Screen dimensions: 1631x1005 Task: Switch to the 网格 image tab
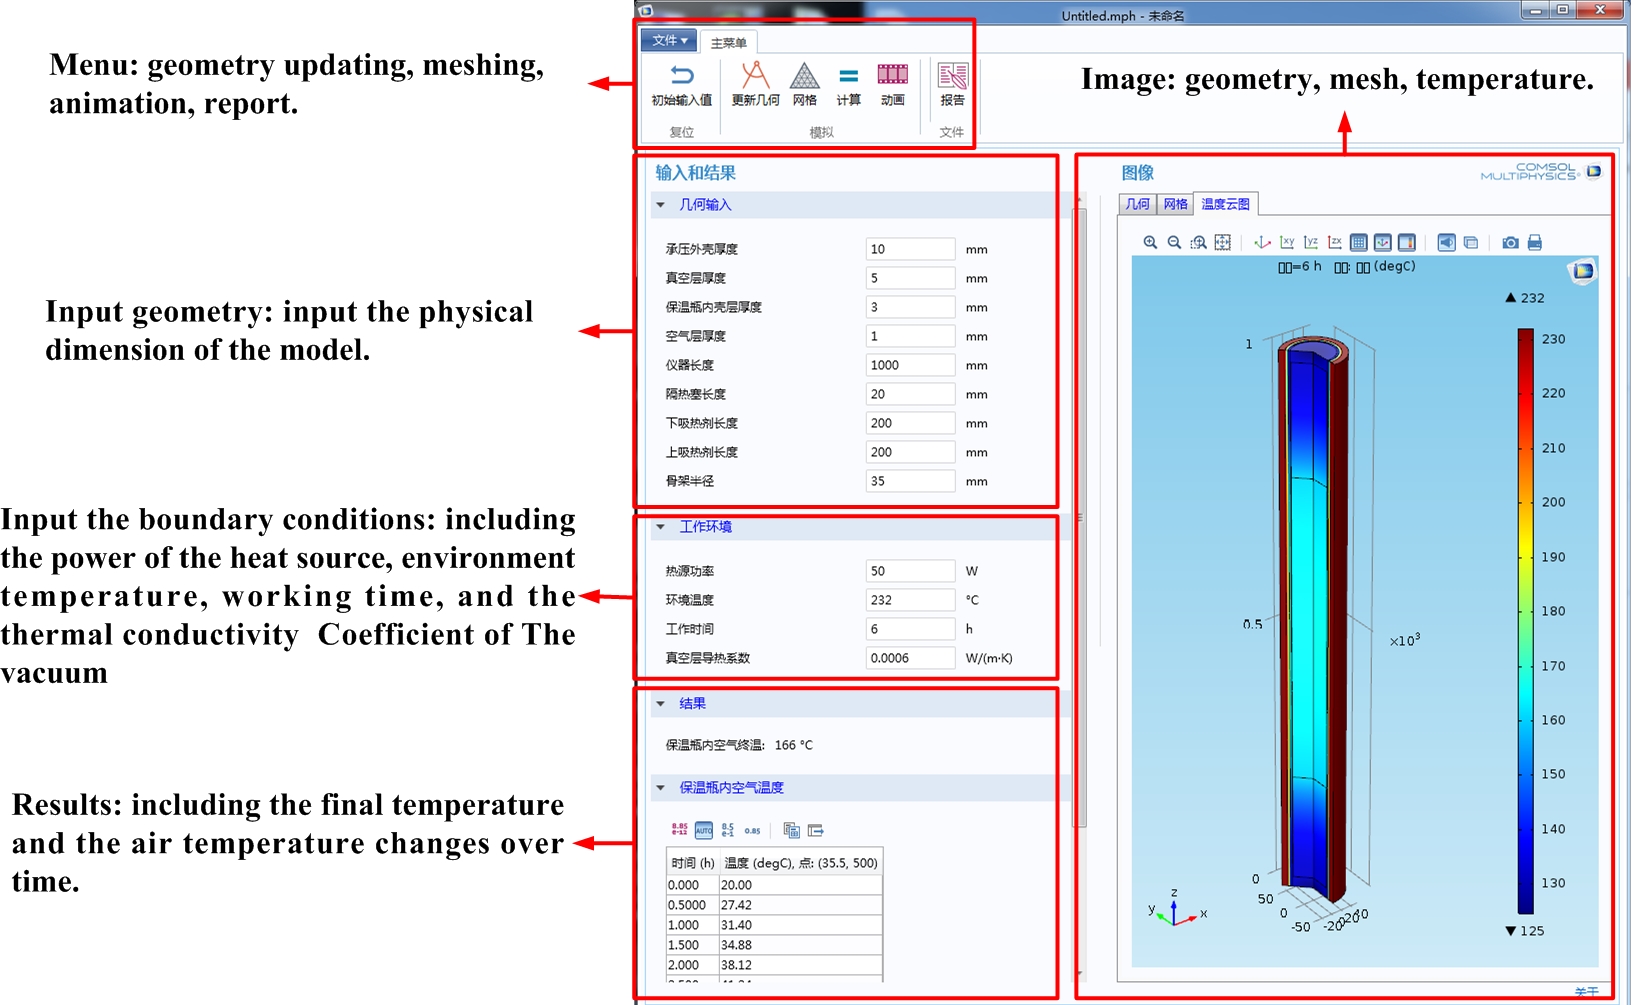pyautogui.click(x=1175, y=204)
